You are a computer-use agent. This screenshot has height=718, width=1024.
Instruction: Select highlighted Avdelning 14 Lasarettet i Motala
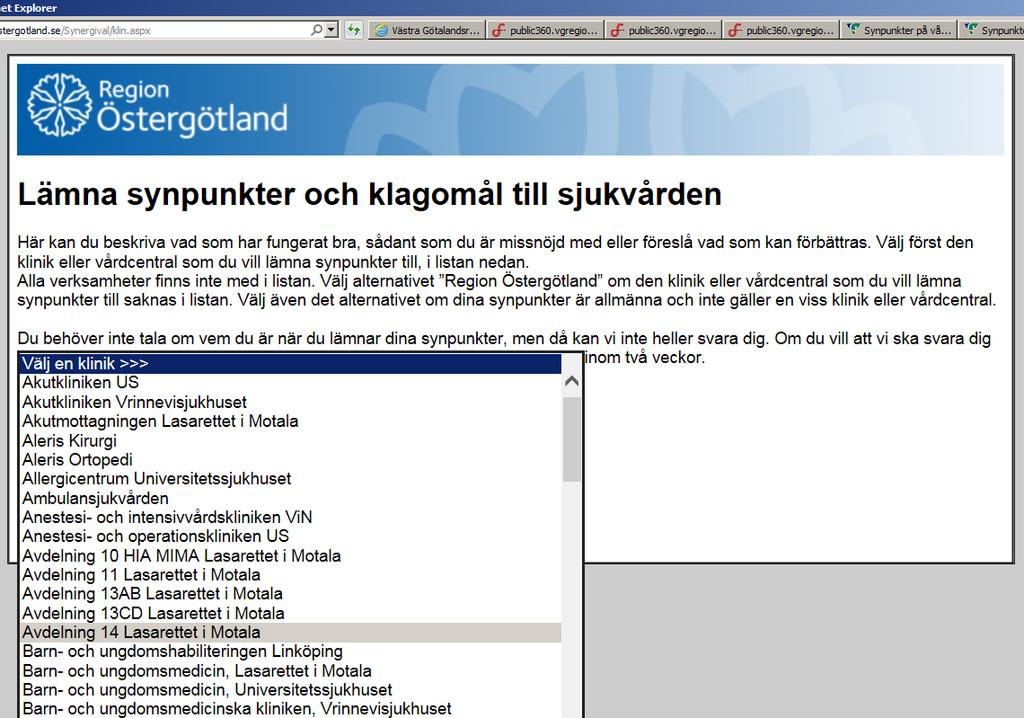point(291,632)
